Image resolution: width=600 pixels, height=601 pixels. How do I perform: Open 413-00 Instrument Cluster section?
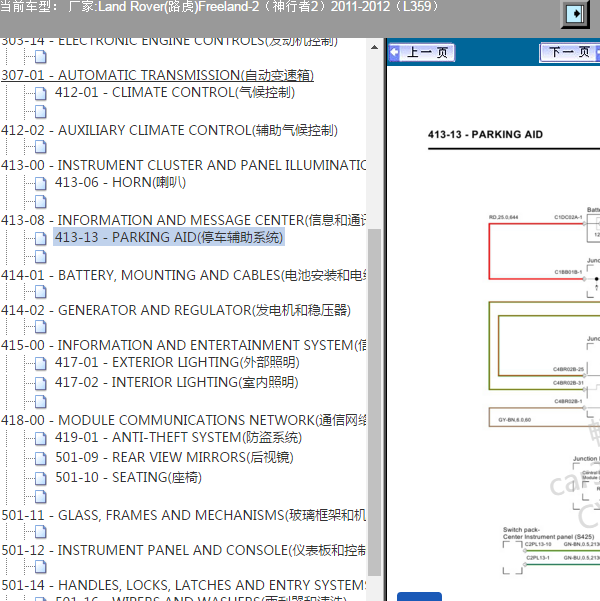(183, 165)
